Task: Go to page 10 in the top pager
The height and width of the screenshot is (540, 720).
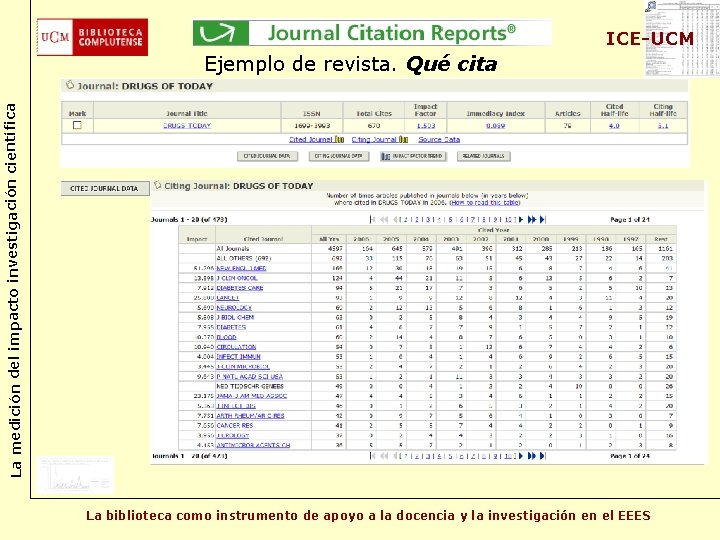Action: point(508,219)
